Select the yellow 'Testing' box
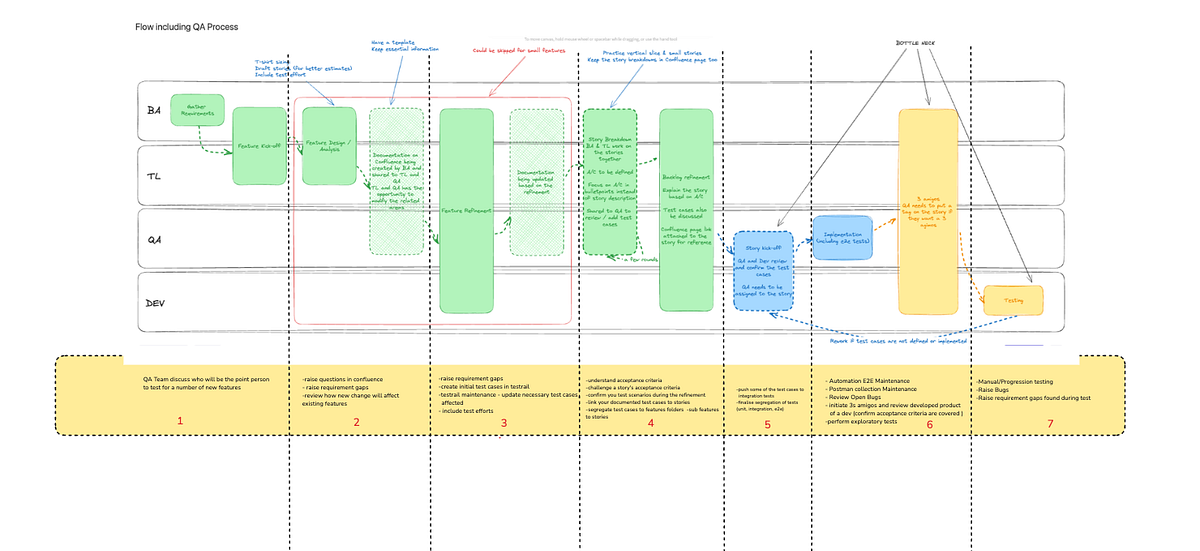The height and width of the screenshot is (551, 1200). (1013, 299)
